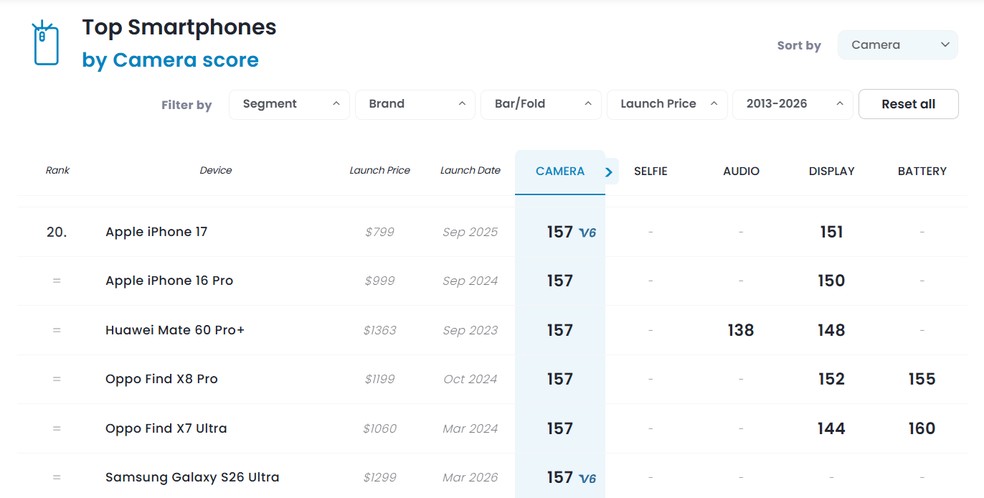The height and width of the screenshot is (498, 984).
Task: Click the battery score 155
Action: (922, 379)
